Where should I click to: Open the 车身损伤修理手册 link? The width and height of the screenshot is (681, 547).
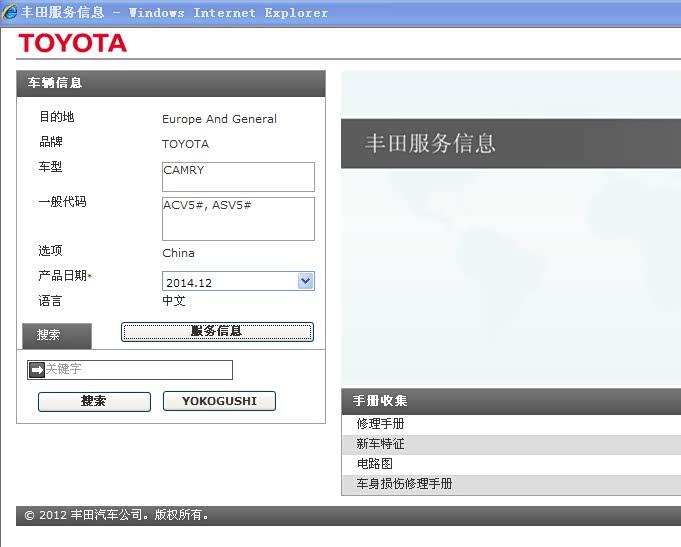pos(405,484)
